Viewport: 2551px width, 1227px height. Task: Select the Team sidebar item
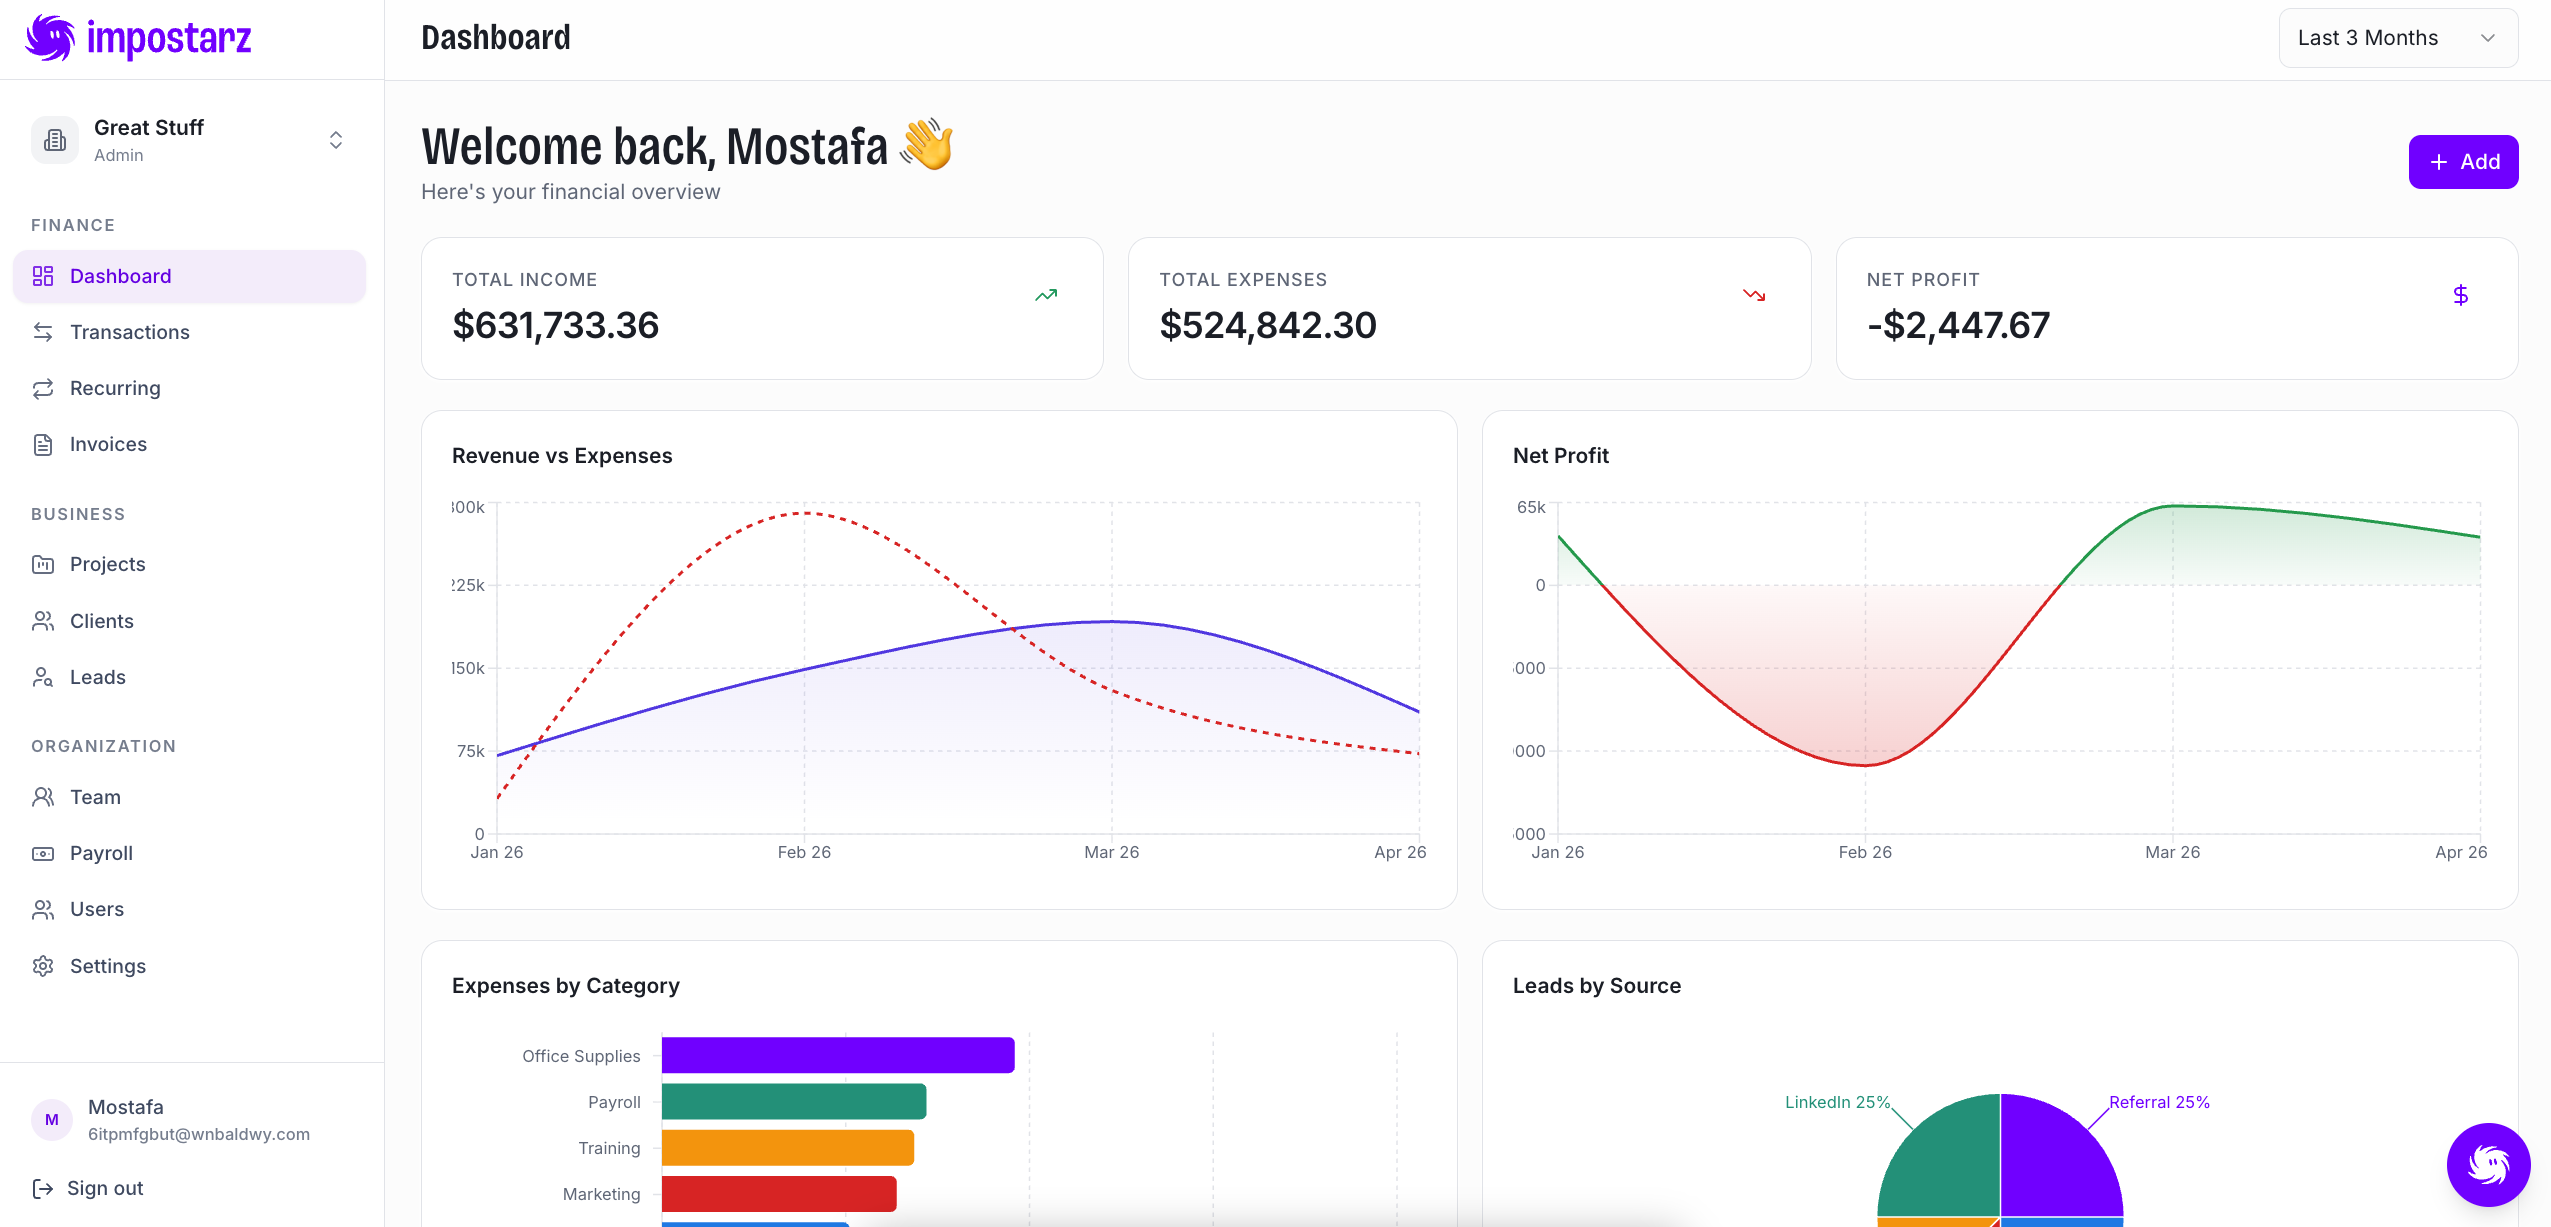coord(95,797)
